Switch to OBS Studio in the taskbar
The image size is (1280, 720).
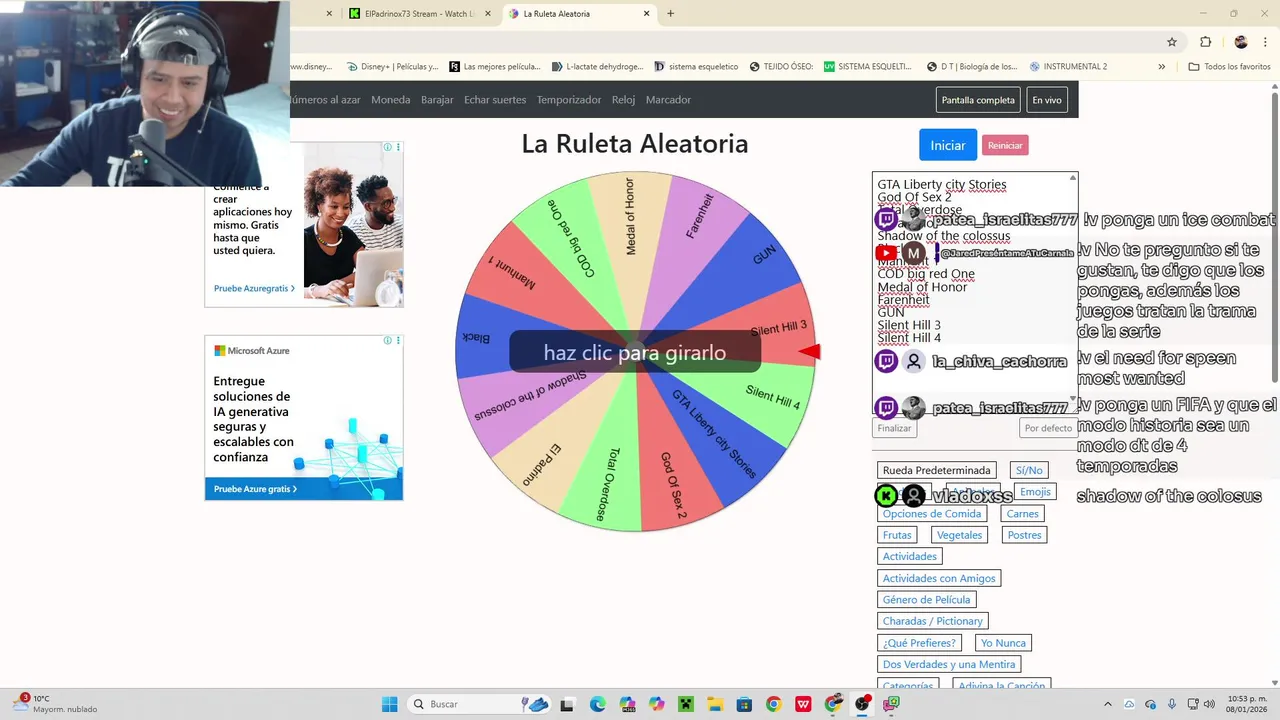point(862,704)
